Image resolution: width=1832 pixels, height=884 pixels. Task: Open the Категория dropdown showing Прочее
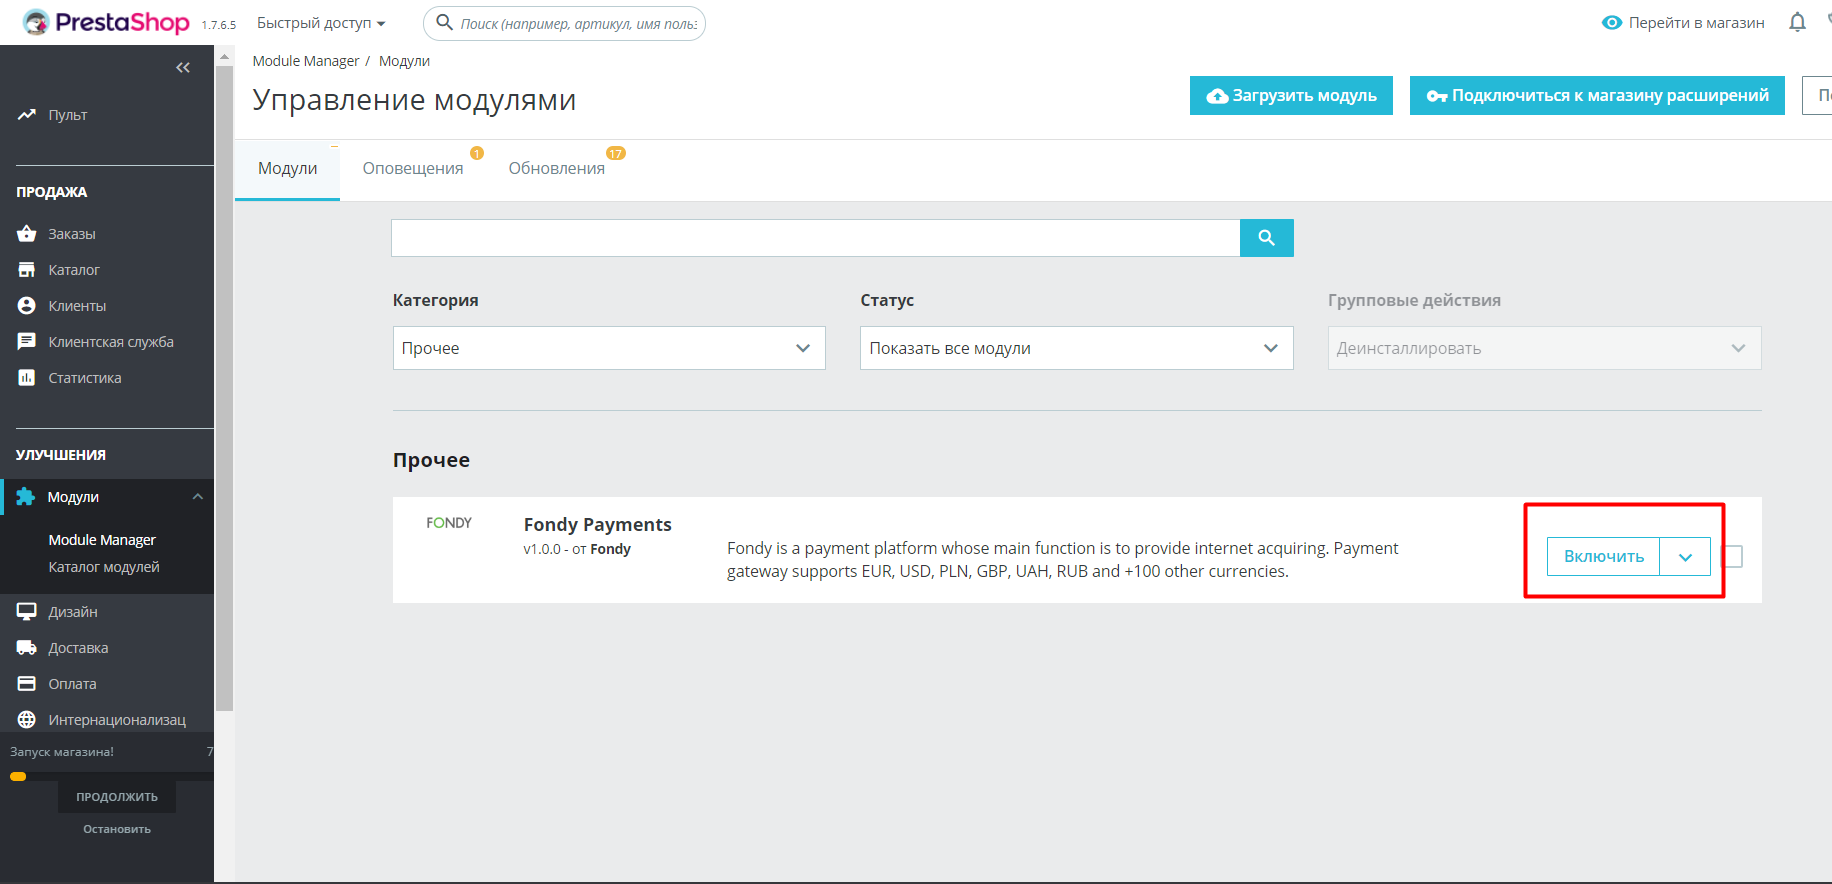coord(609,348)
